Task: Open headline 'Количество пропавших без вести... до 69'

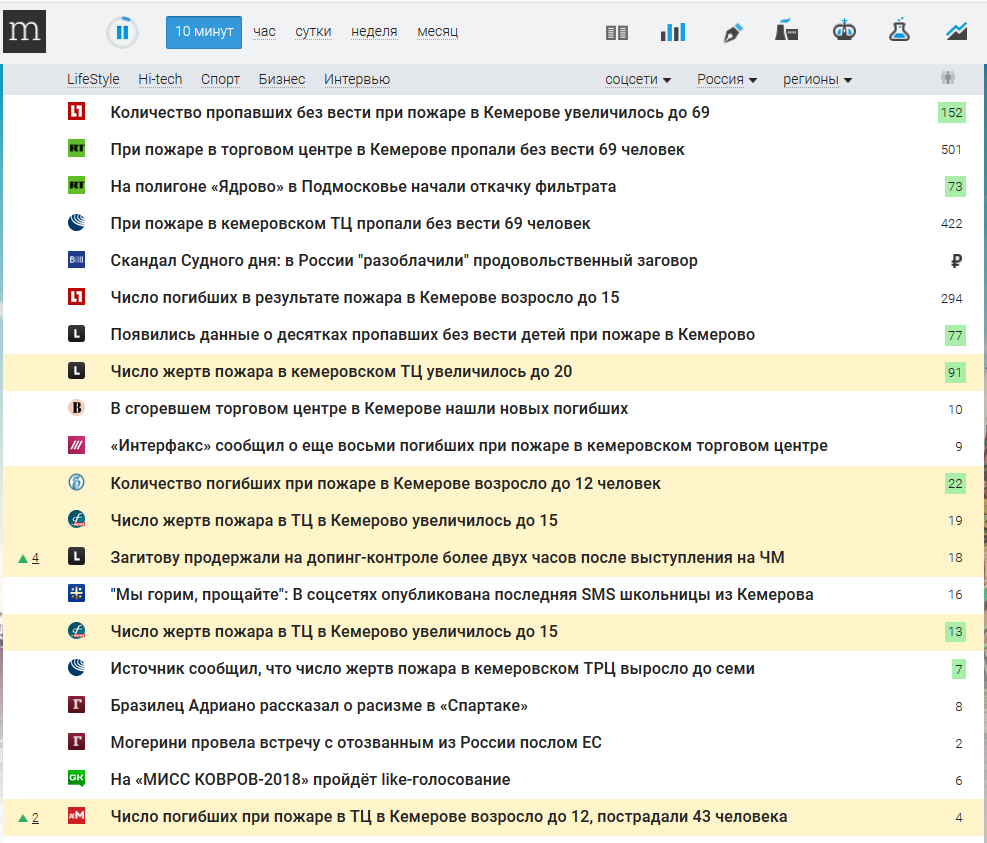Action: tap(410, 113)
